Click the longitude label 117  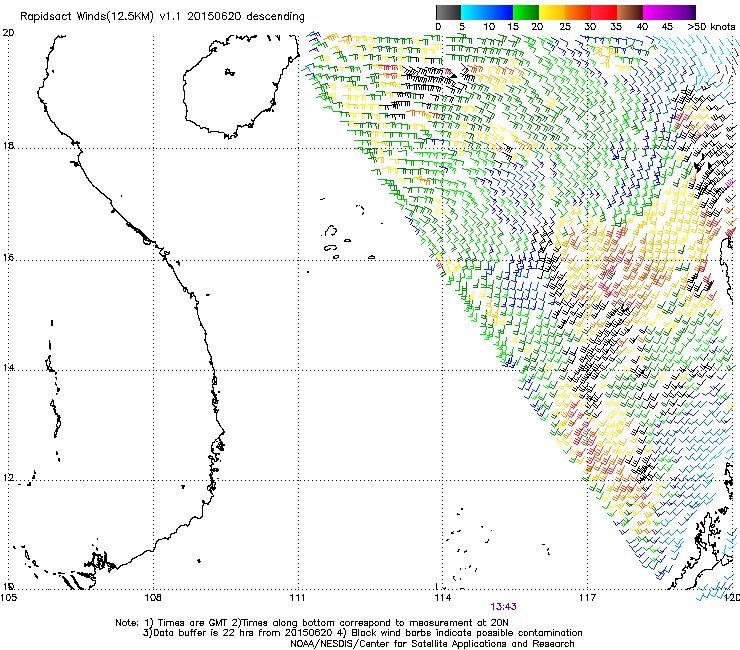[x=587, y=598]
